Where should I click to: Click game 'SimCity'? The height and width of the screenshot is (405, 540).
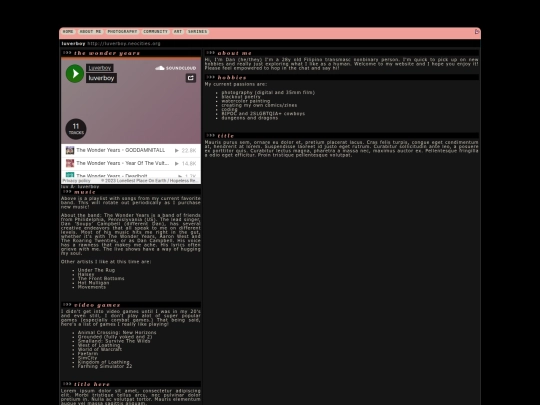coord(87,358)
